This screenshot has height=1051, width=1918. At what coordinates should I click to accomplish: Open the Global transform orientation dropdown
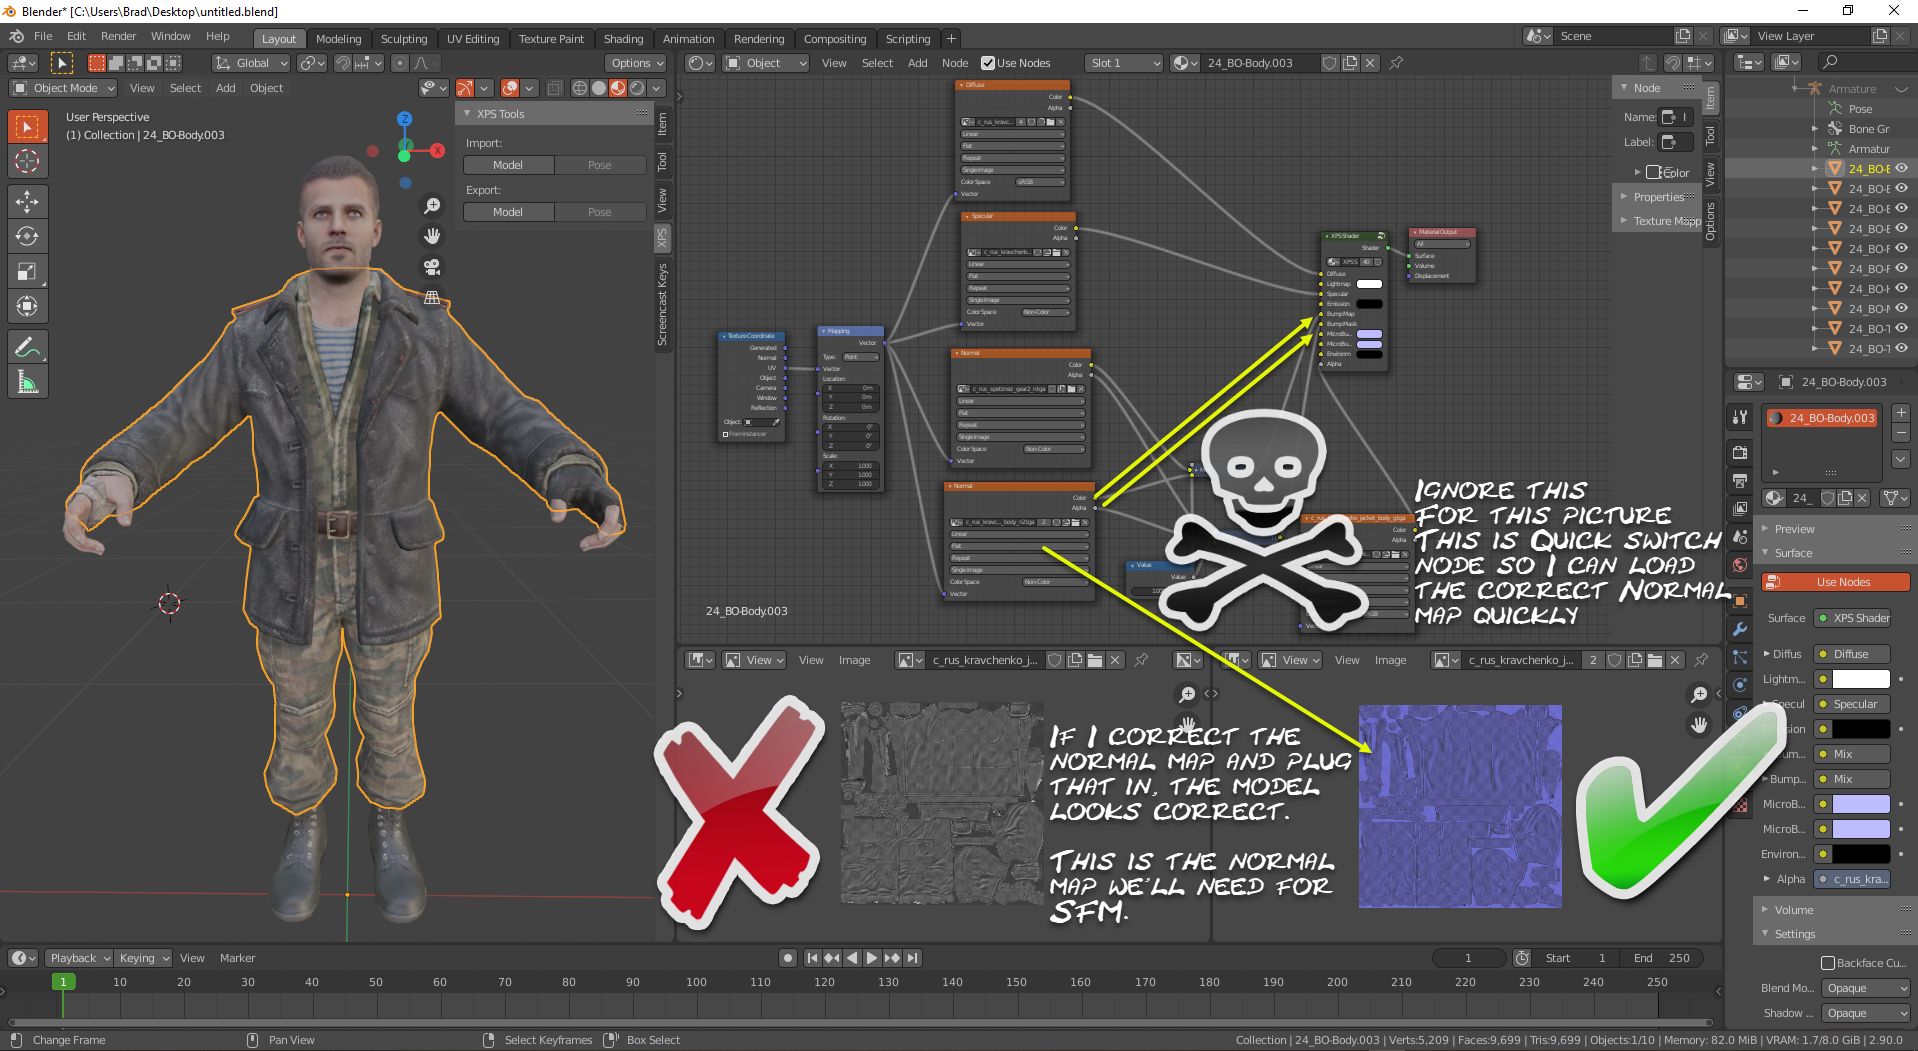click(x=251, y=63)
